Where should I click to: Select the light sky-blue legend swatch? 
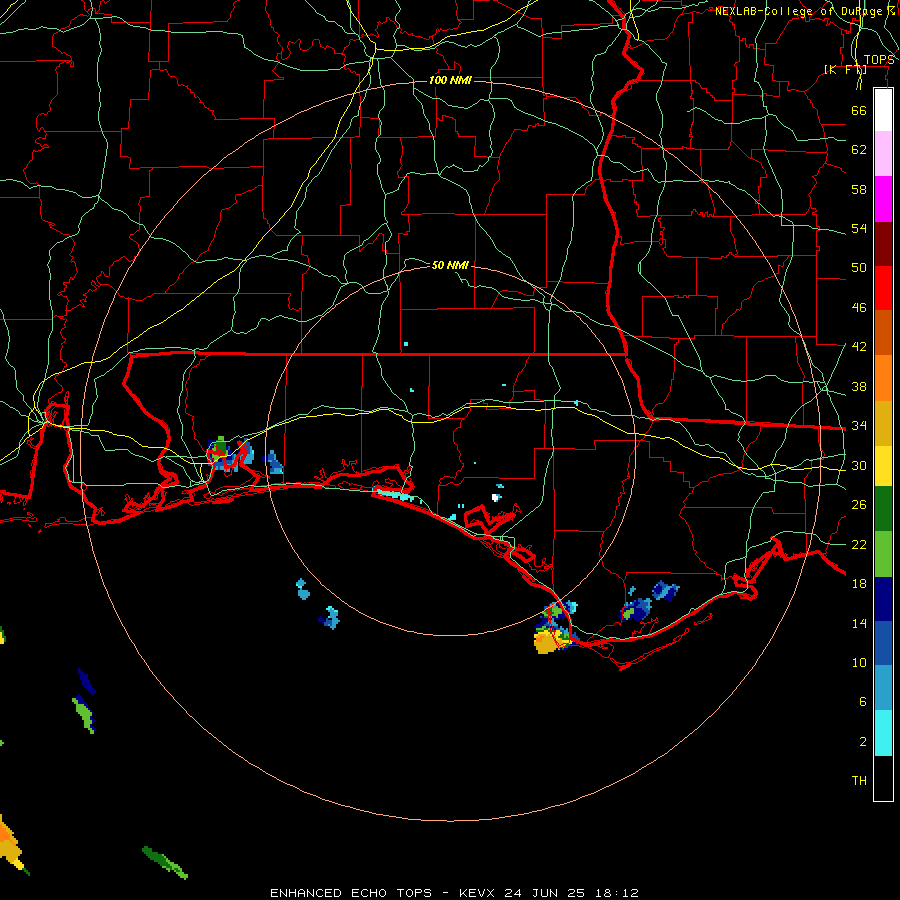click(883, 688)
